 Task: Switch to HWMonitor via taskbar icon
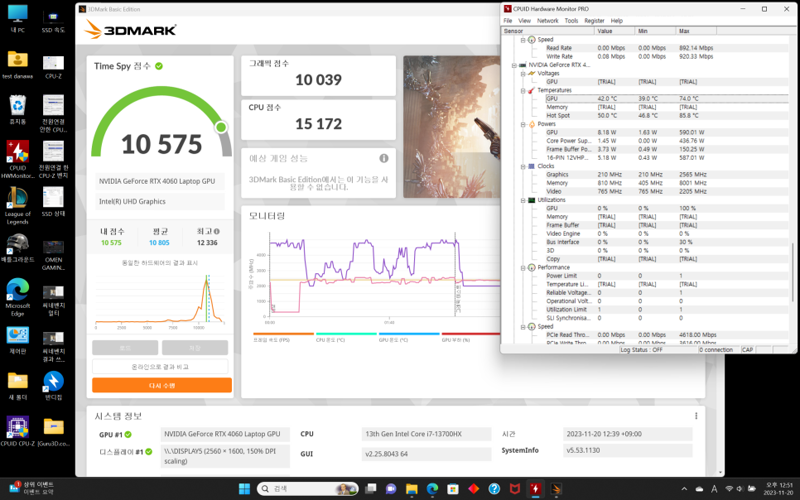[535, 489]
